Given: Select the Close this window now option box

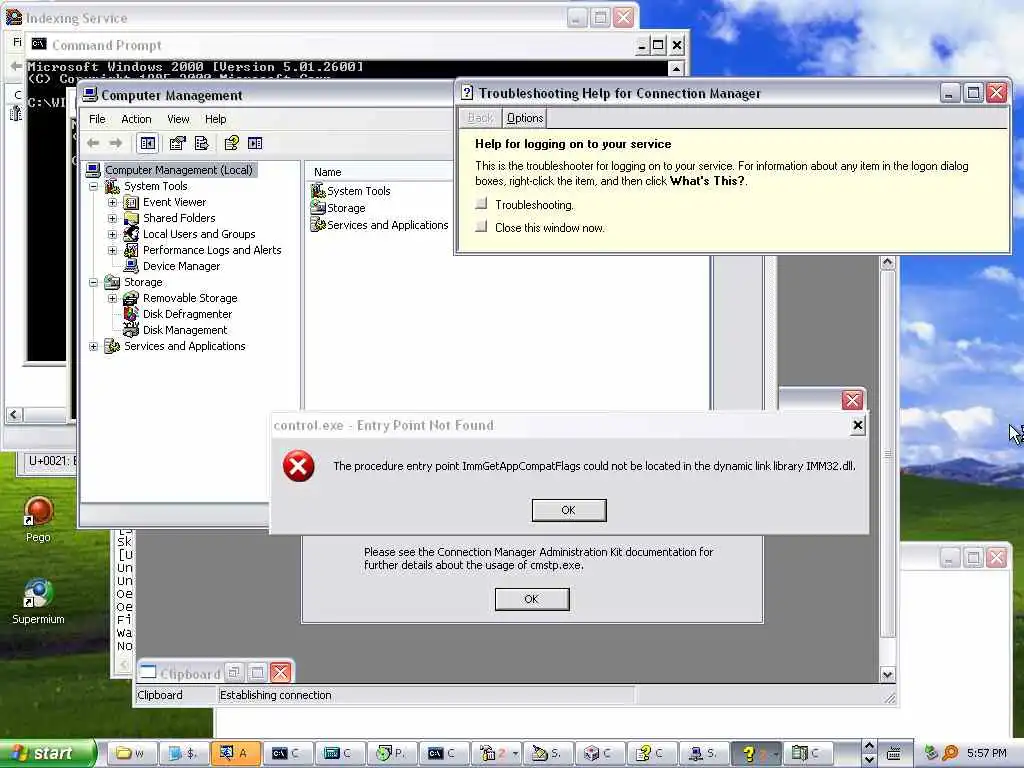Looking at the screenshot, I should 481,227.
